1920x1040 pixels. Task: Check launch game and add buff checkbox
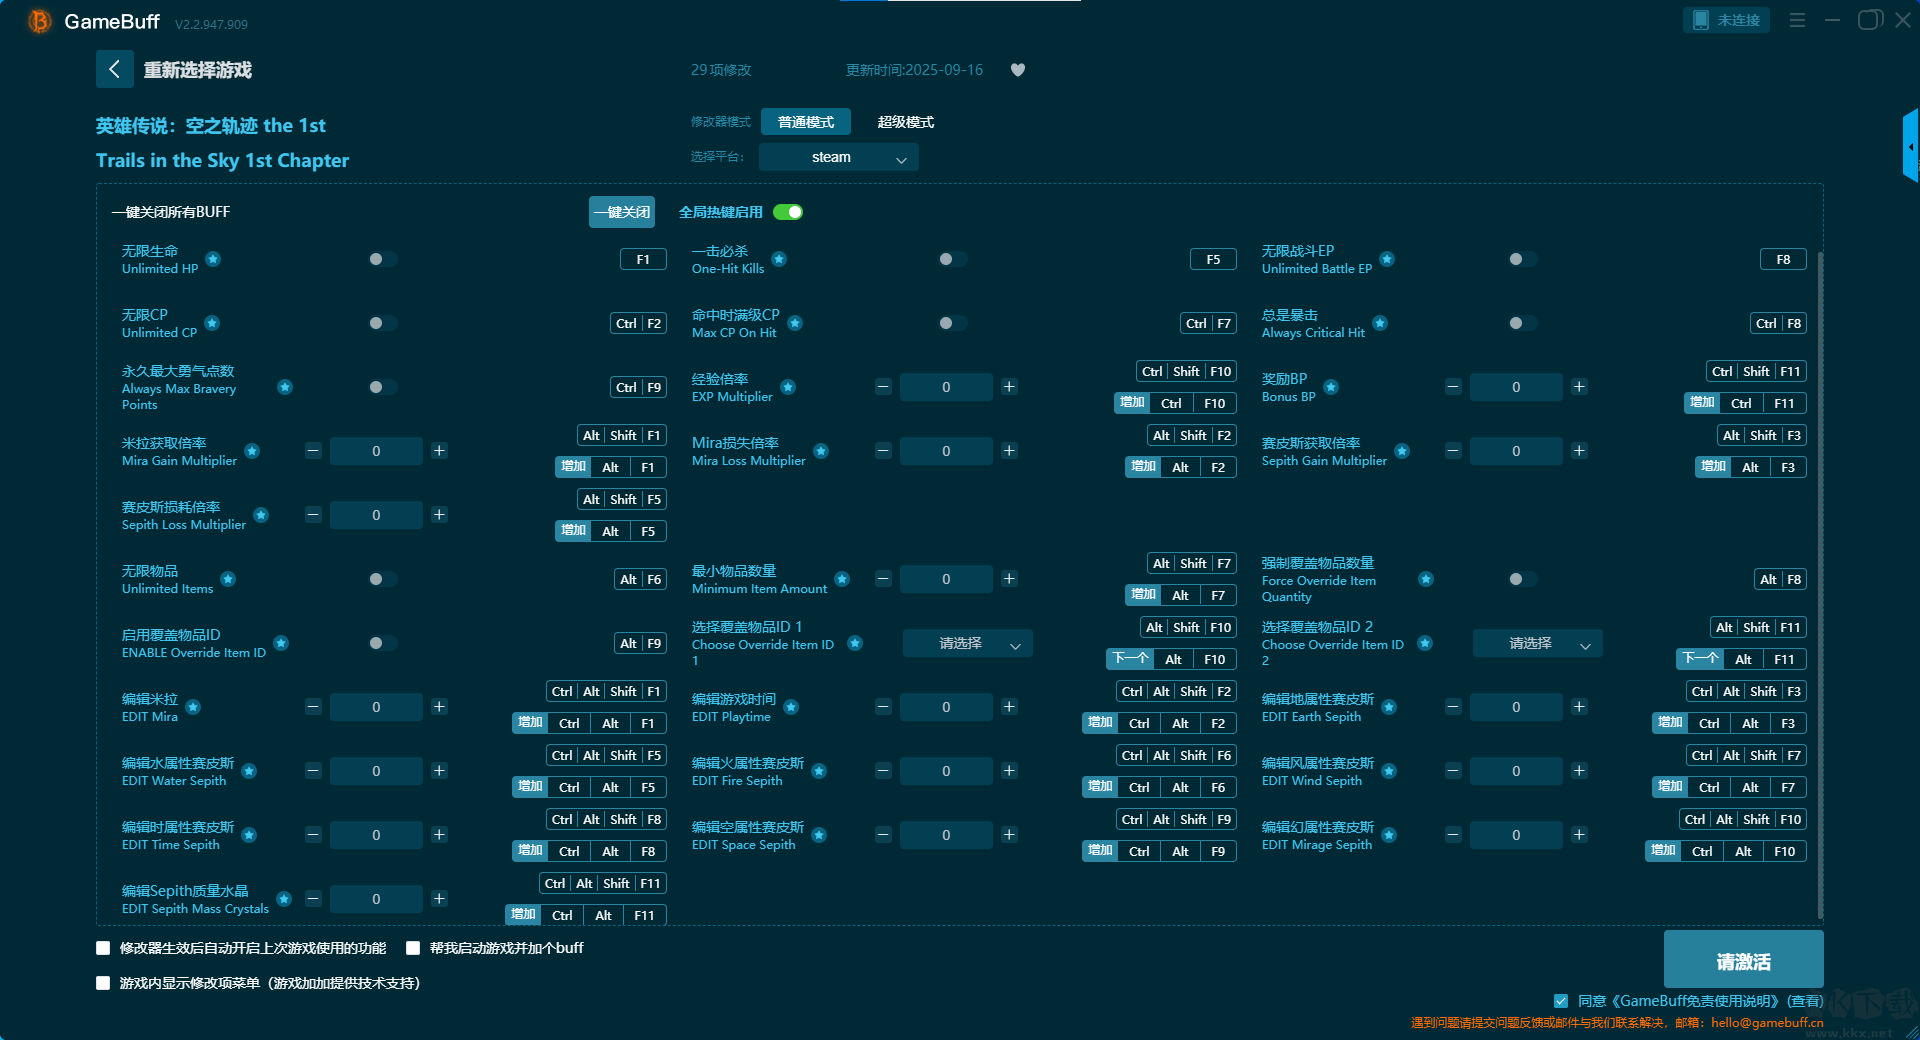[x=413, y=948]
